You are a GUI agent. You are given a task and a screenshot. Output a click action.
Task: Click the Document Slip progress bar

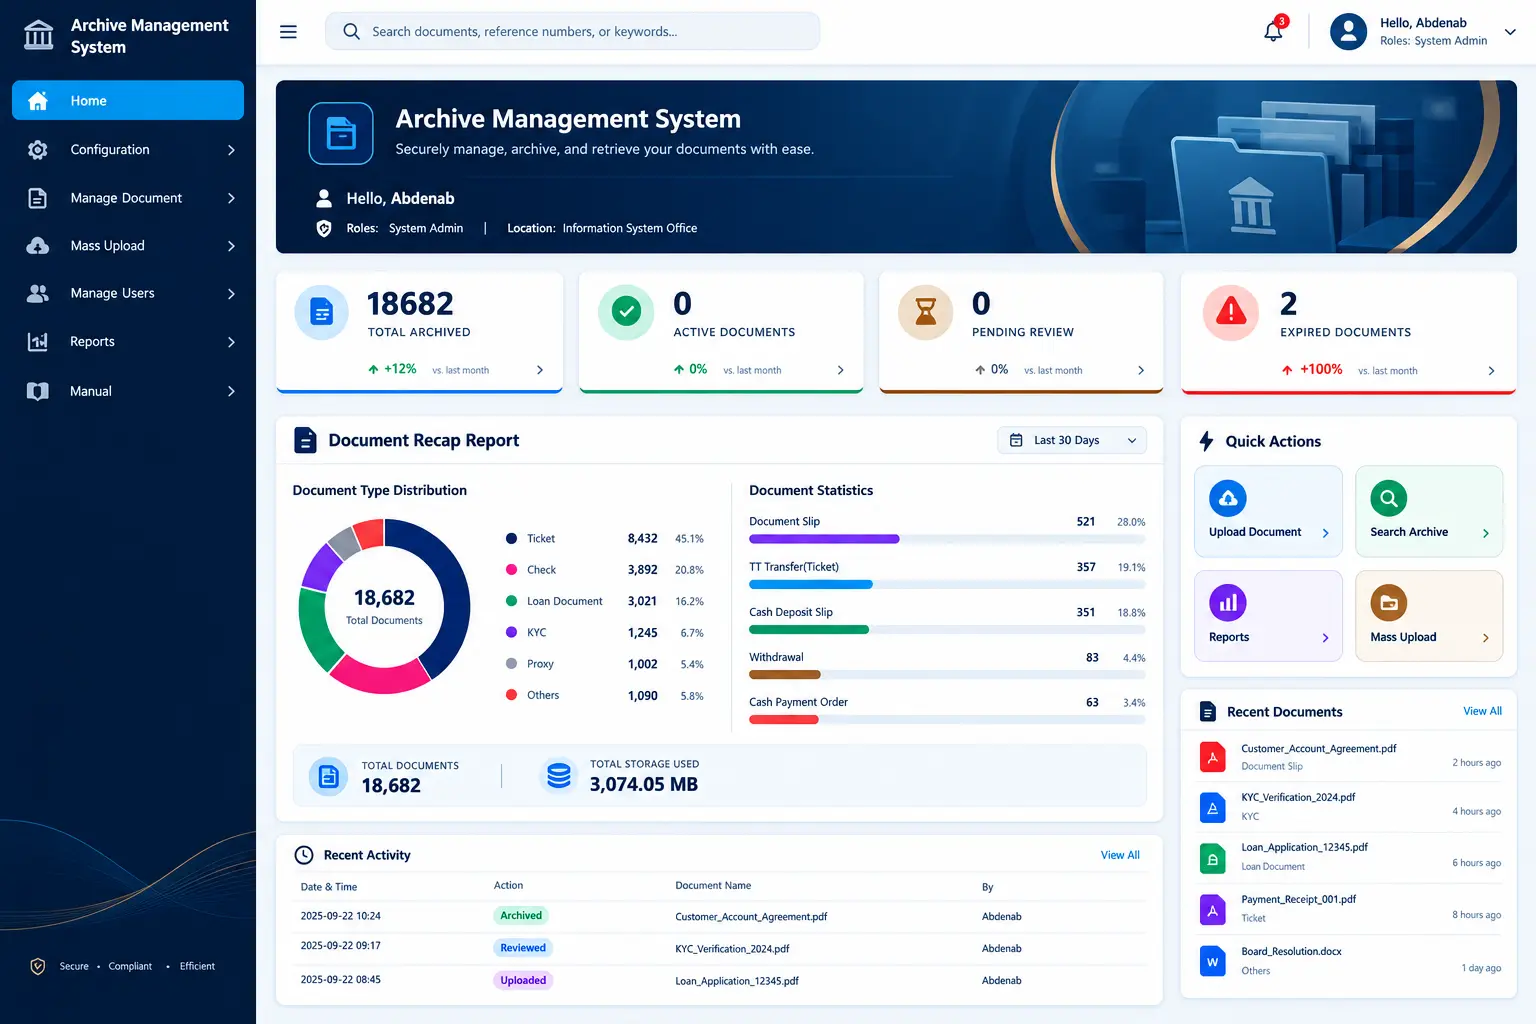(x=947, y=539)
